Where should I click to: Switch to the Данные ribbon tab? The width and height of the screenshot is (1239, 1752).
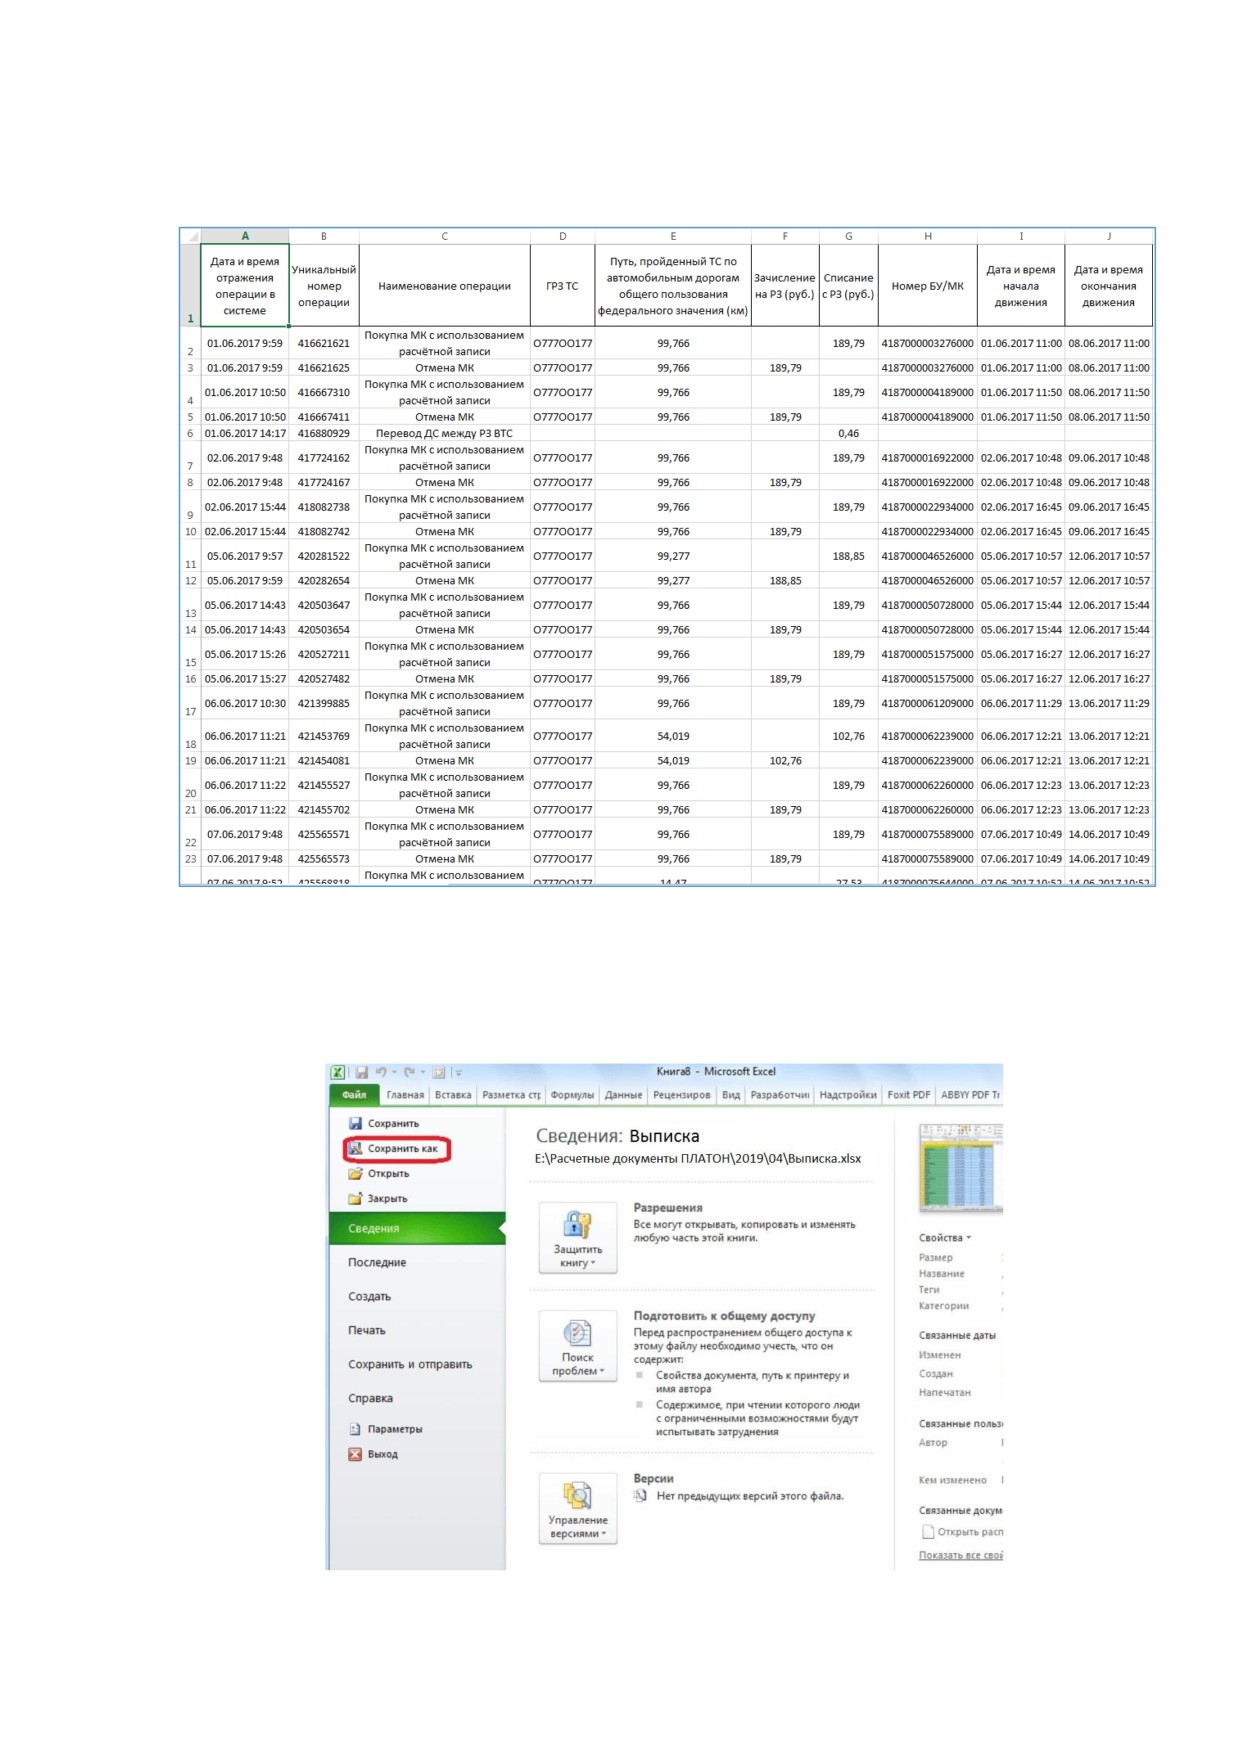click(623, 1095)
